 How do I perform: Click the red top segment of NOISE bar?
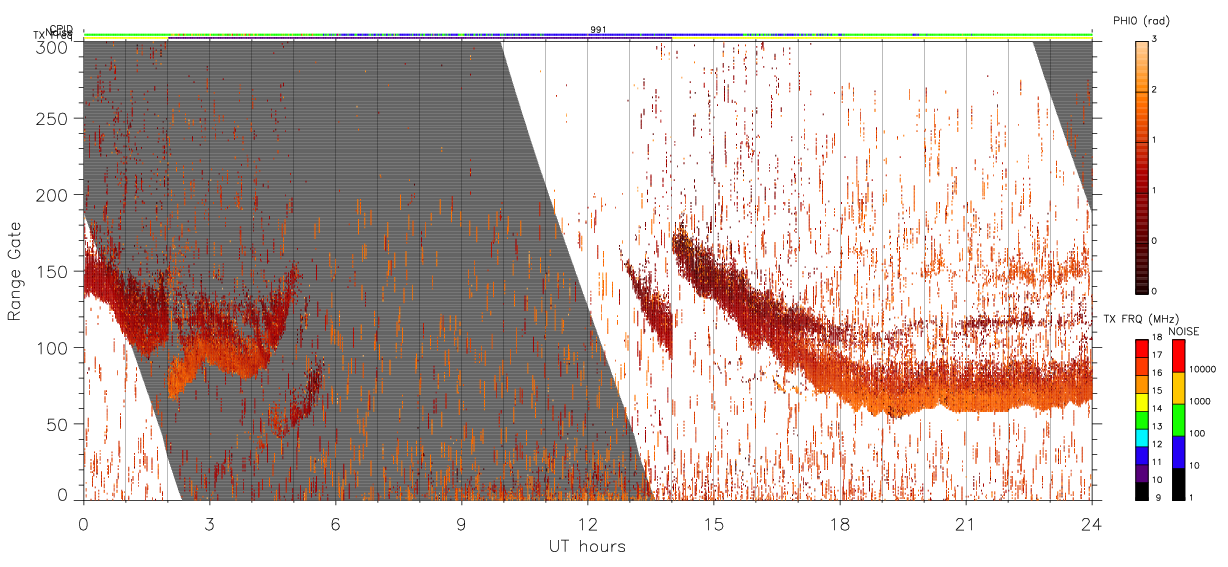click(1178, 356)
